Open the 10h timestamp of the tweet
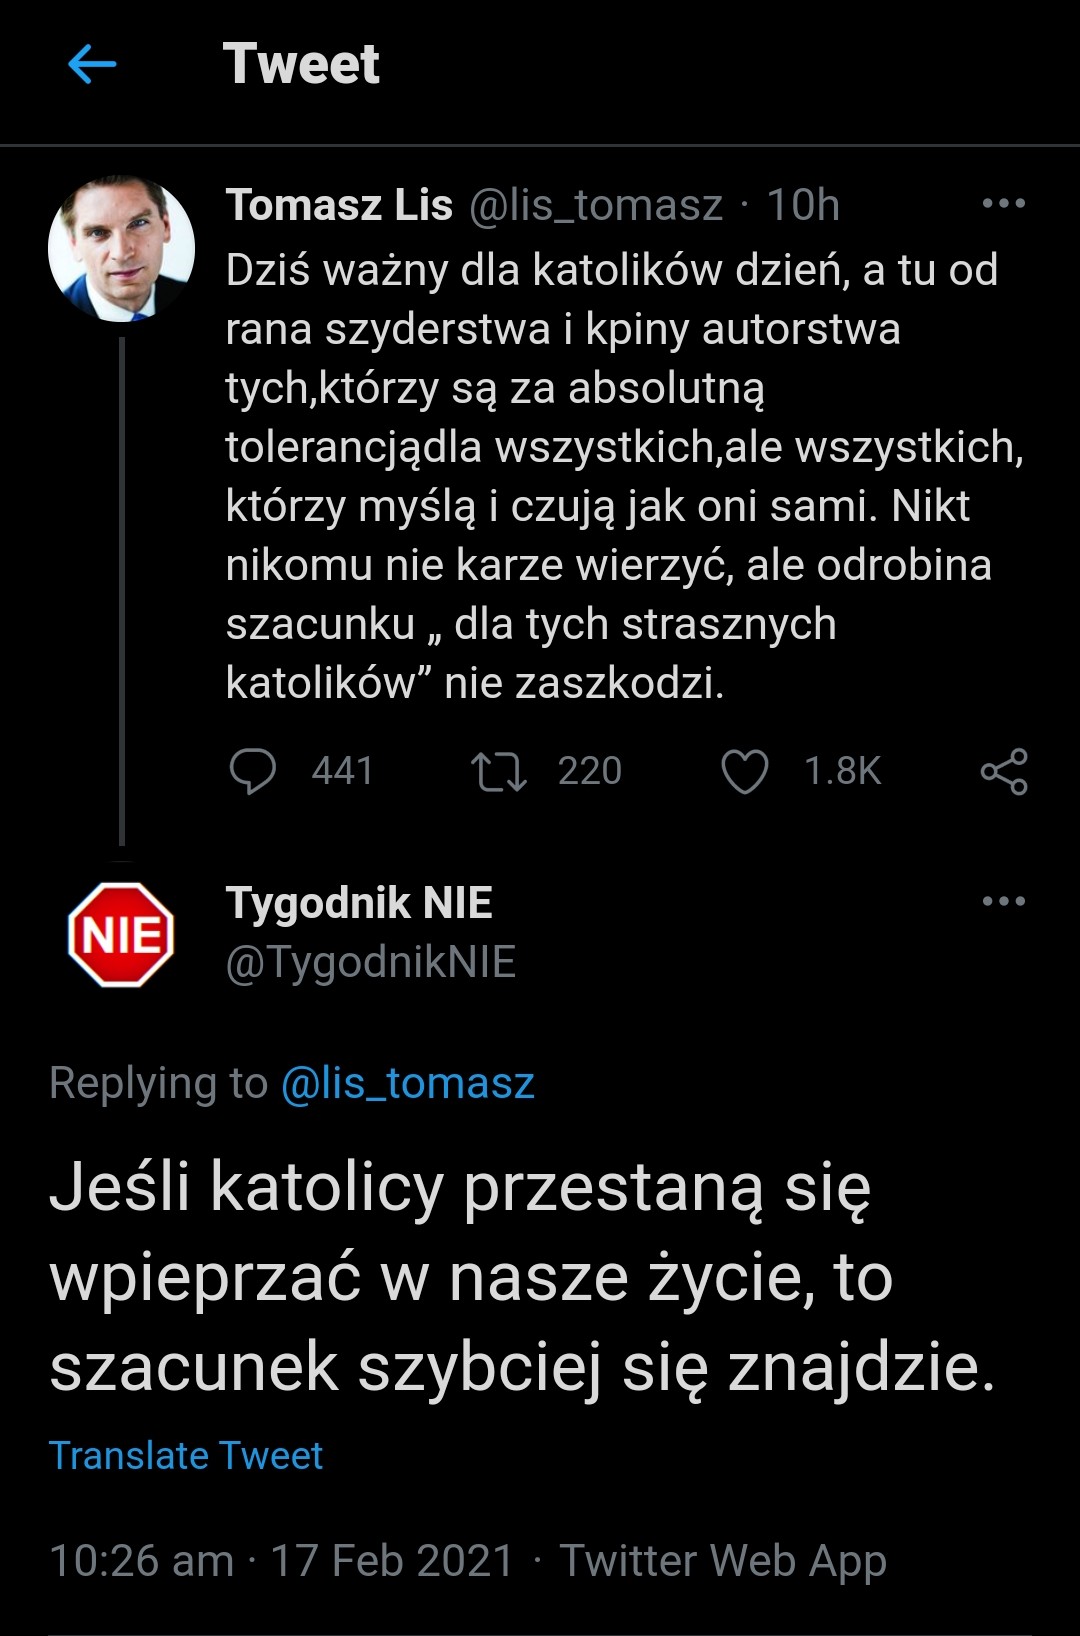1080x1636 pixels. [803, 205]
